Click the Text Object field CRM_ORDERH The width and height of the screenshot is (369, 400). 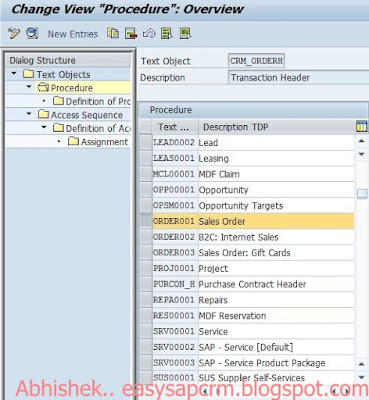[x=256, y=61]
